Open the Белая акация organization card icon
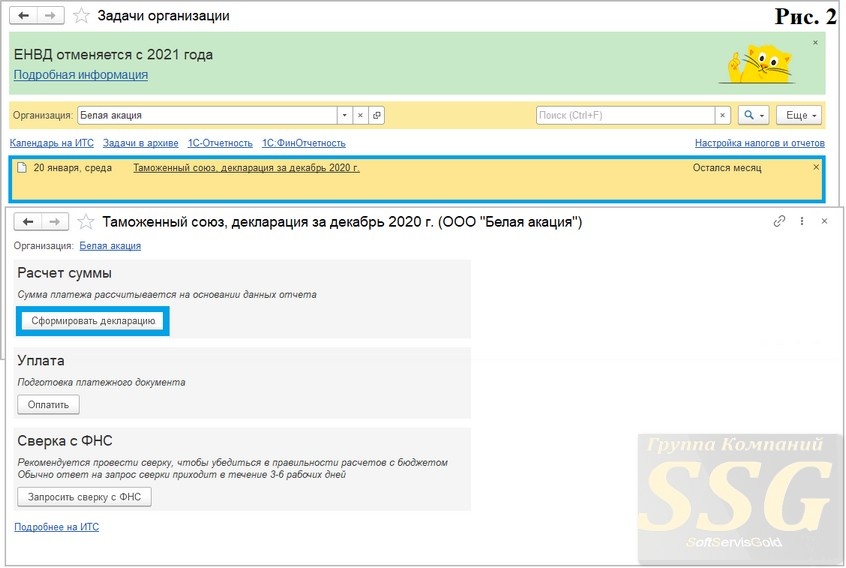Screen dimensions: 846x568 click(377, 115)
